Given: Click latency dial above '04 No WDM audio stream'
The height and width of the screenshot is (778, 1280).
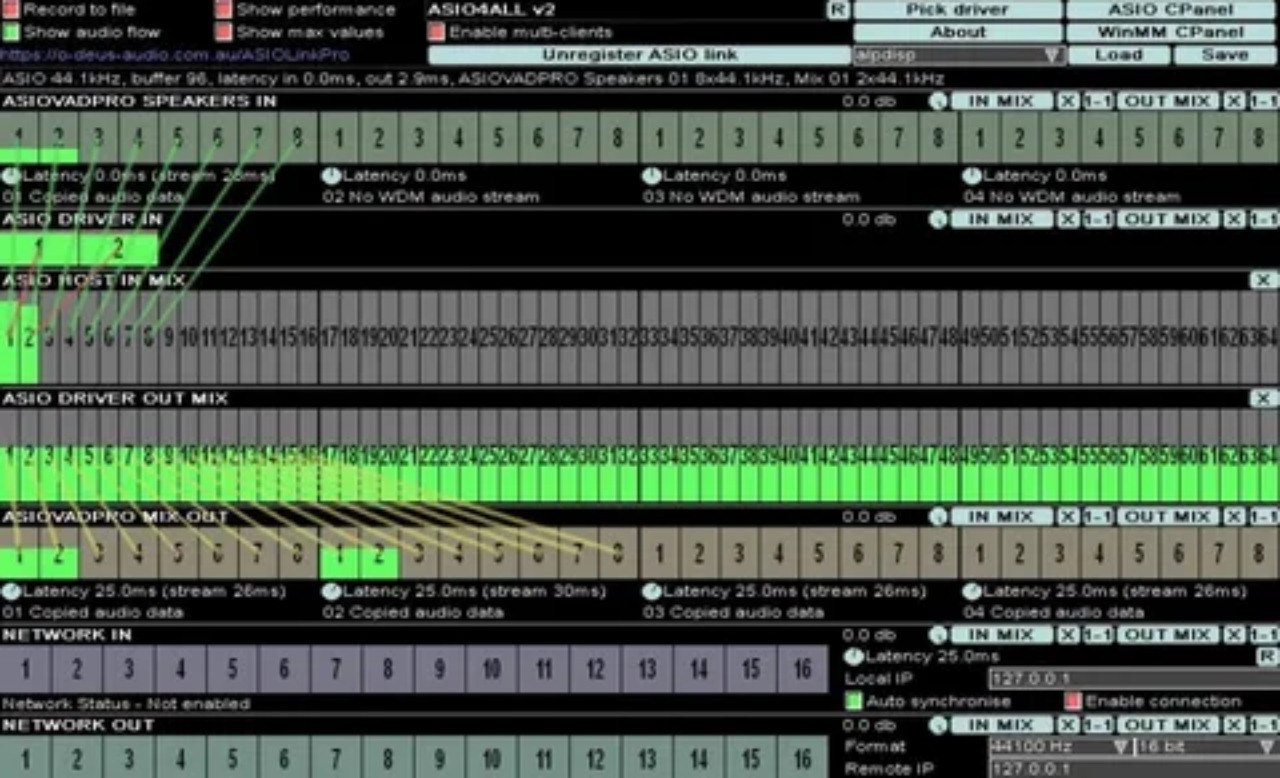Looking at the screenshot, I should tap(971, 176).
